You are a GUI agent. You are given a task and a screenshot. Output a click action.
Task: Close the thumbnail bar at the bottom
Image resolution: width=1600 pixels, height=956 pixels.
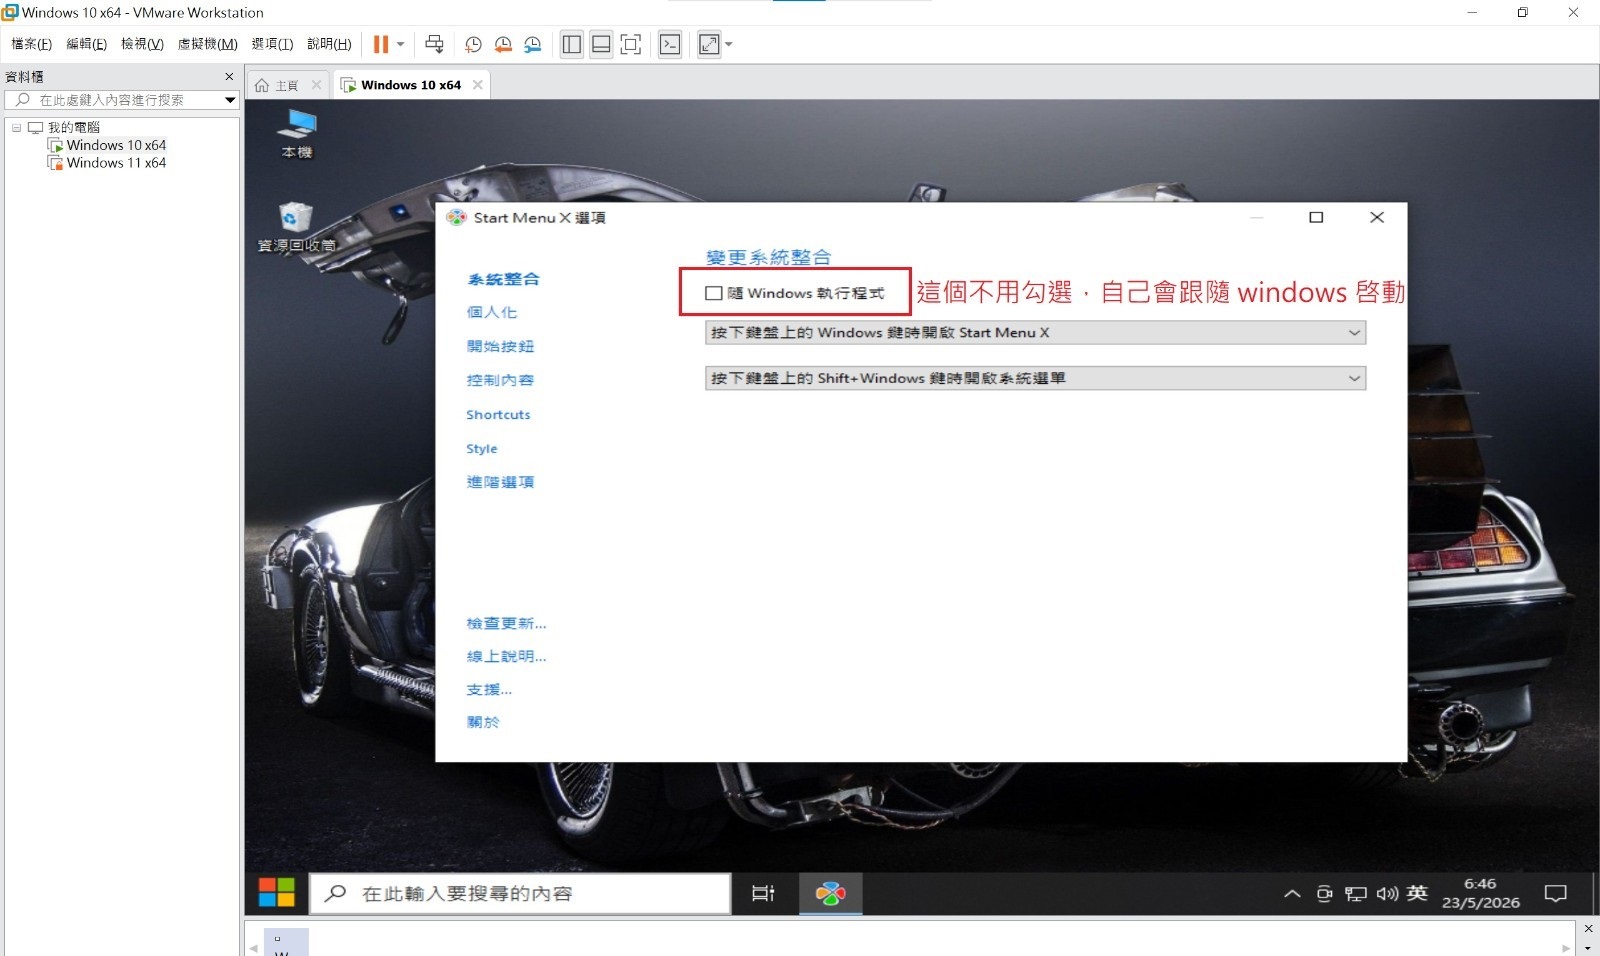coord(1589,928)
